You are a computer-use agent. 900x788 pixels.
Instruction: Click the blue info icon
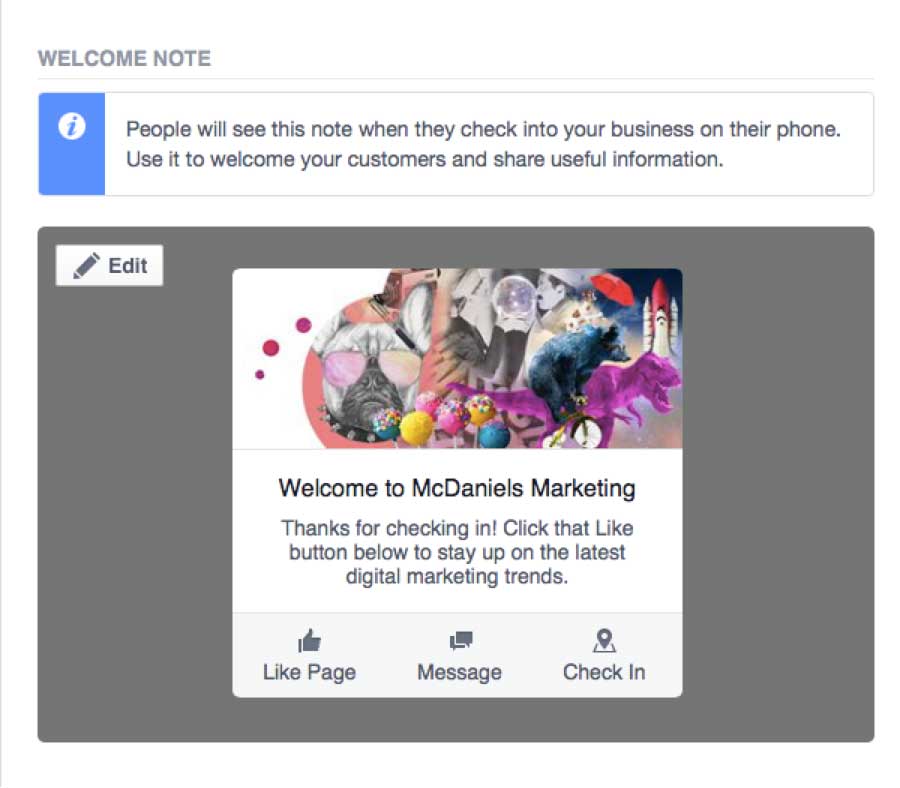click(x=72, y=126)
